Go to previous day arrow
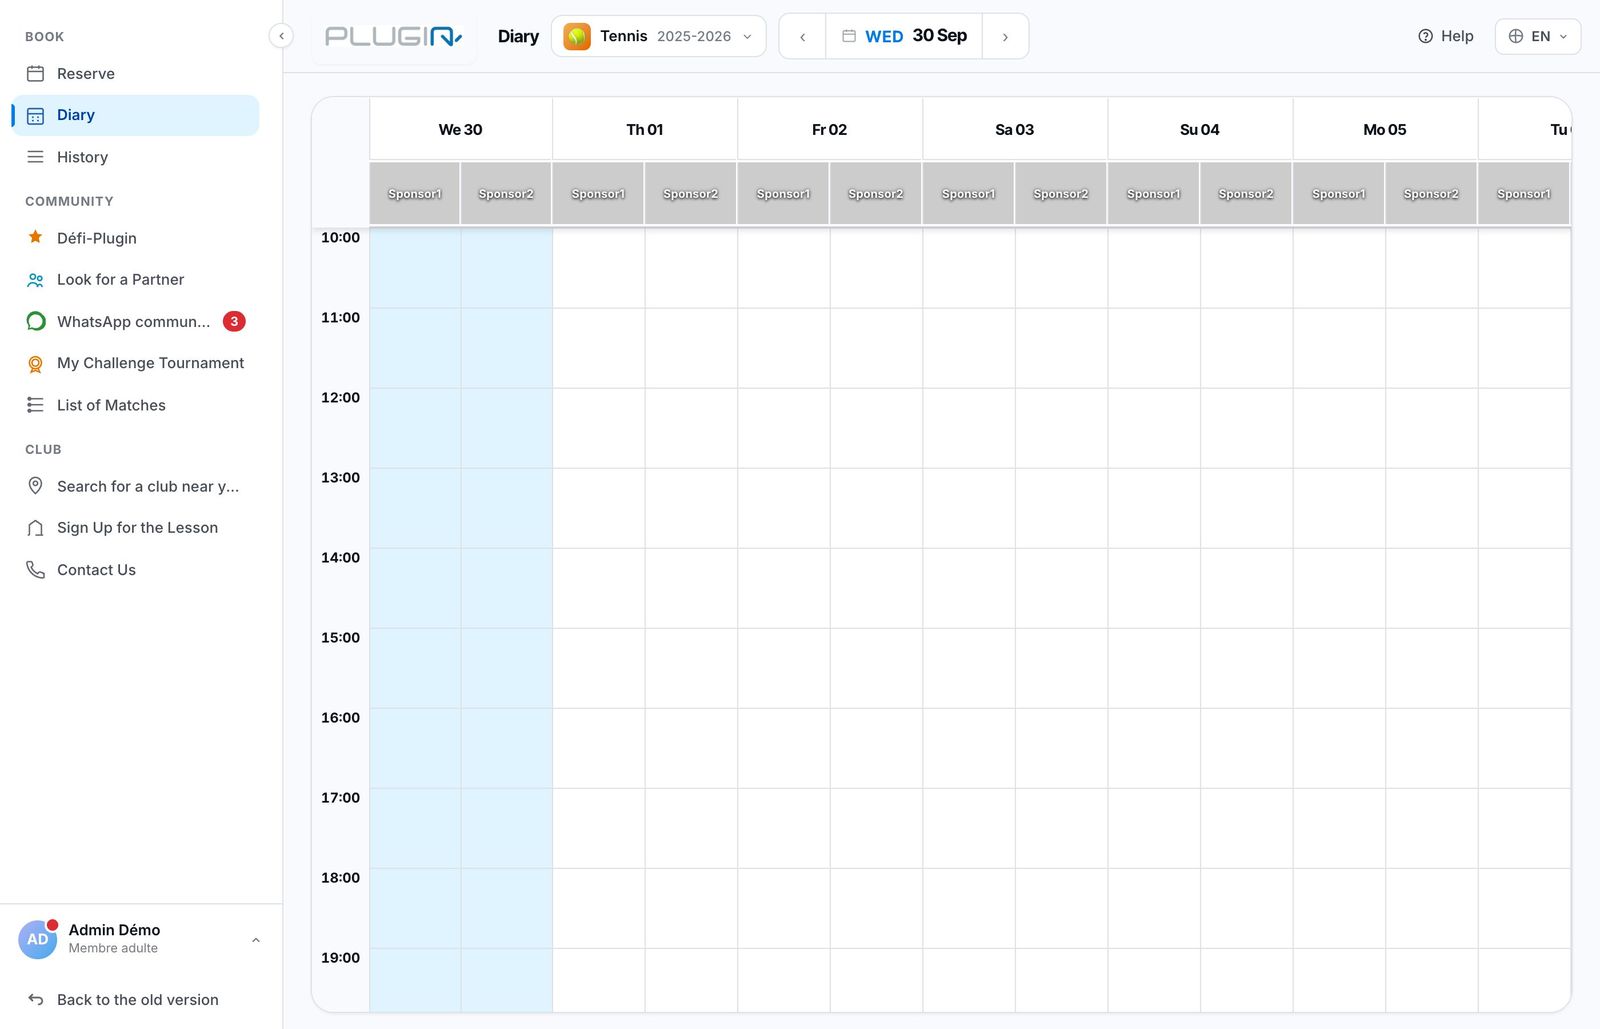1600x1029 pixels. pos(802,37)
